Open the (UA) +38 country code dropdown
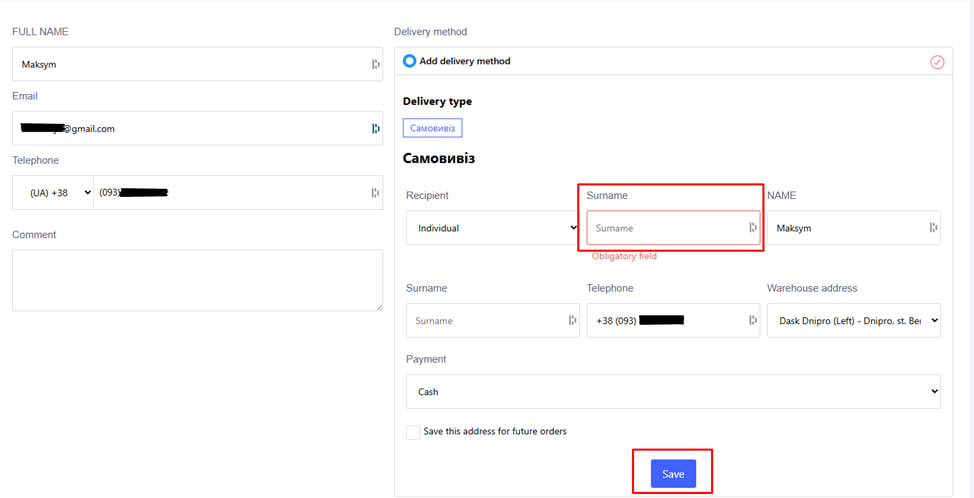This screenshot has width=974, height=498. tap(53, 193)
